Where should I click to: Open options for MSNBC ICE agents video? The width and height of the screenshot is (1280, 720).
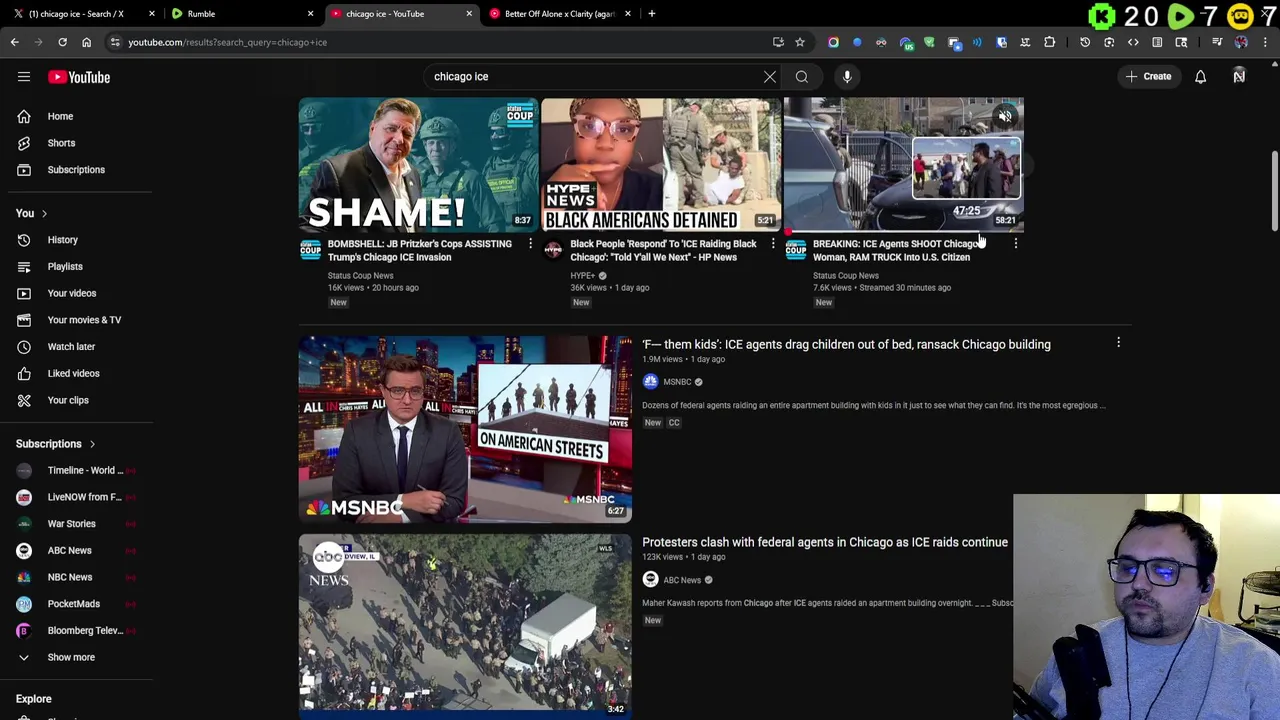pyautogui.click(x=1118, y=344)
